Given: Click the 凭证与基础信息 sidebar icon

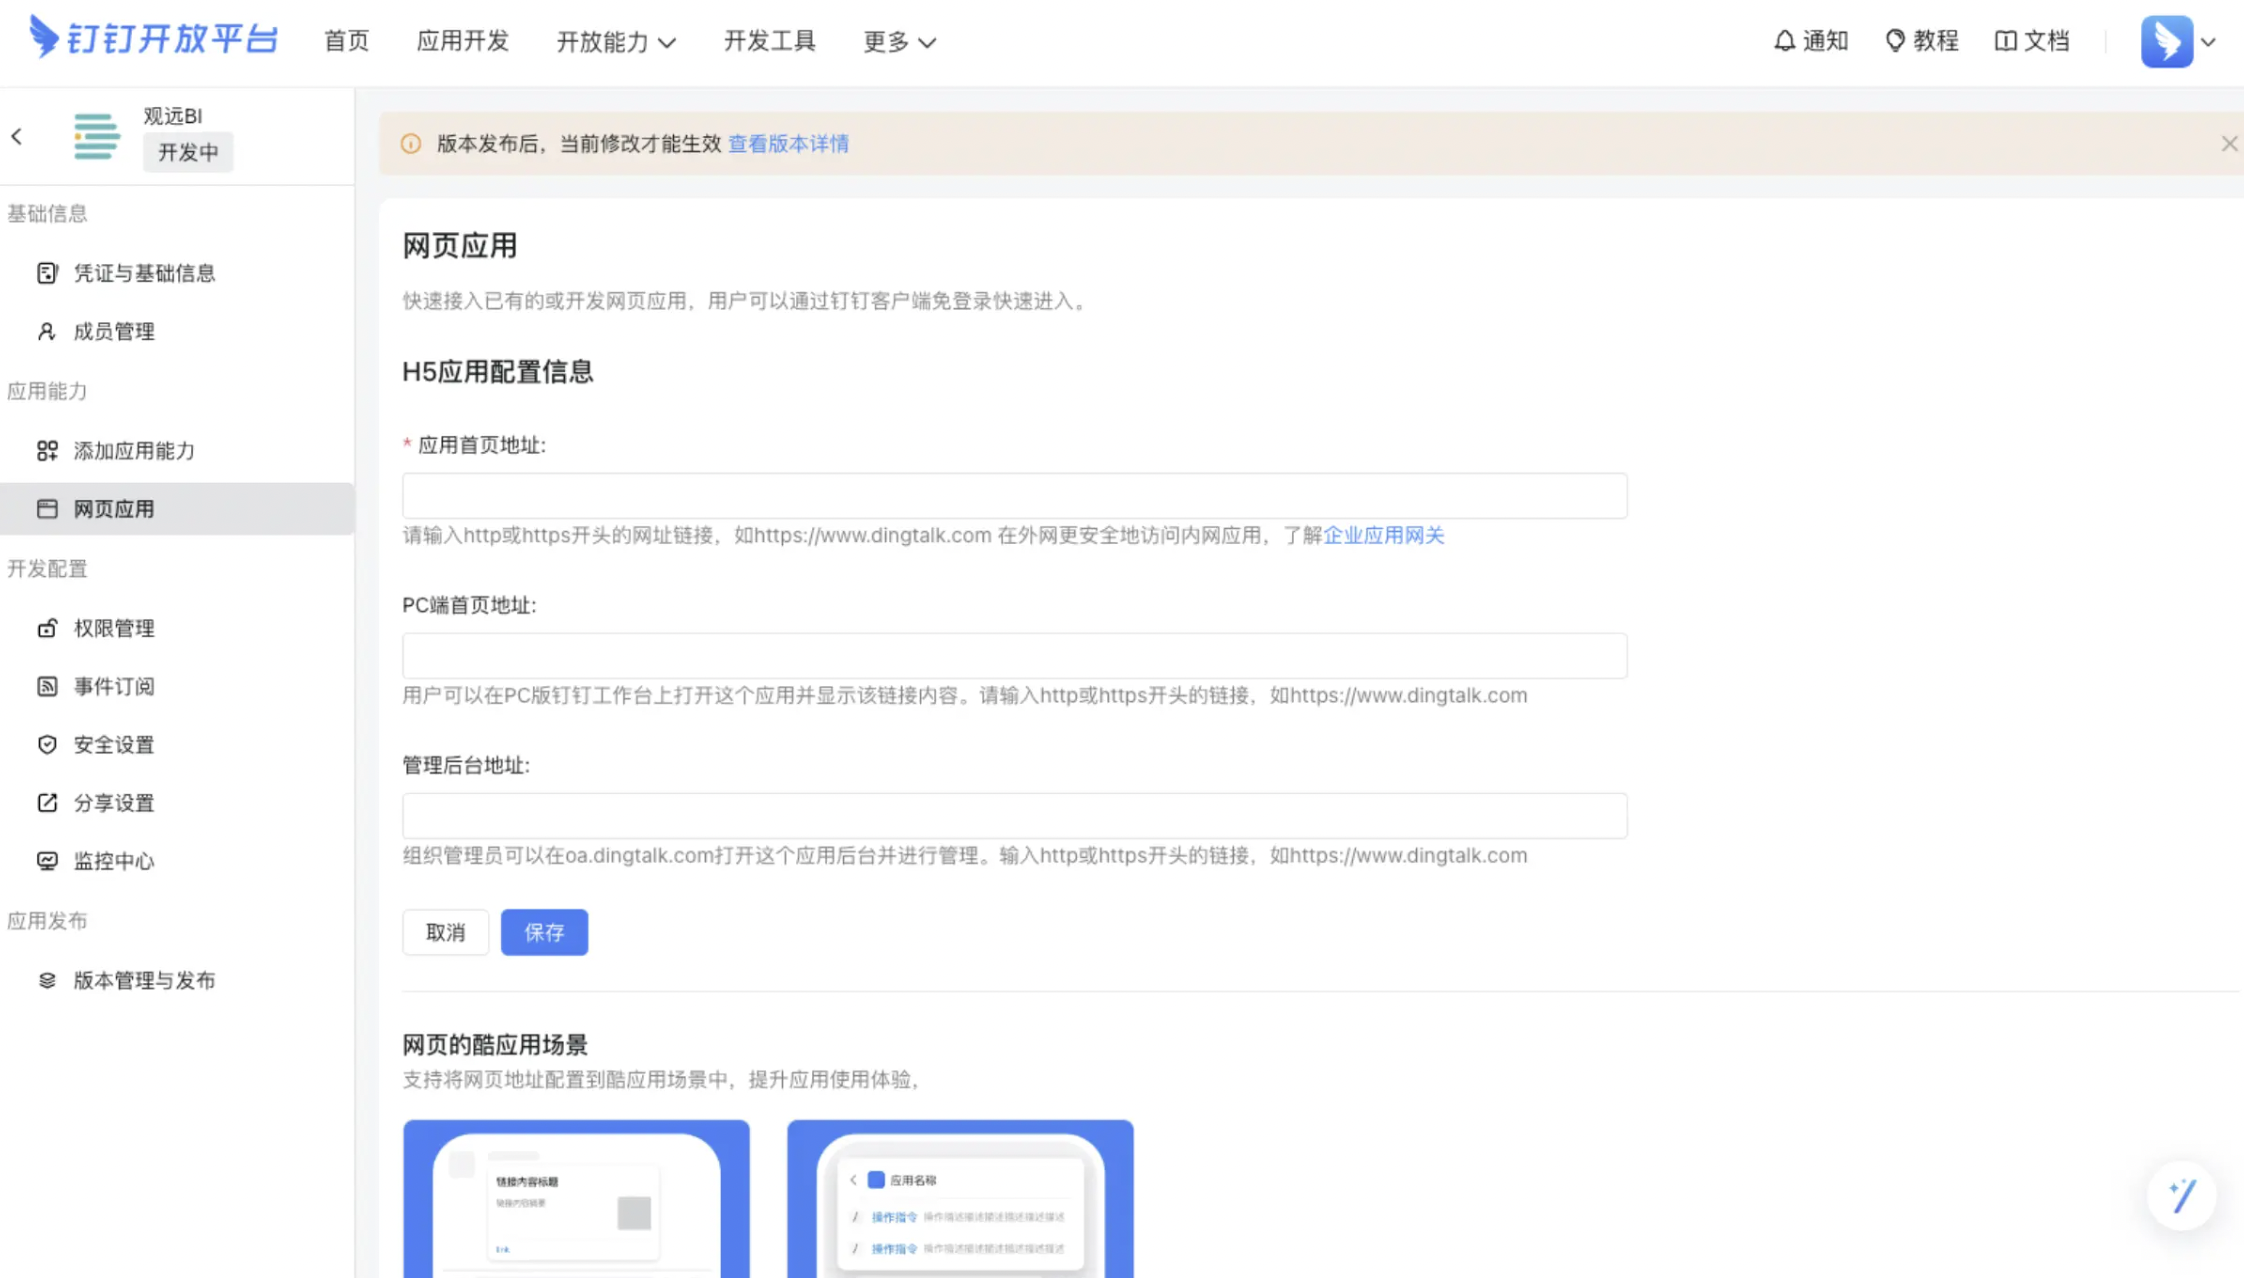Looking at the screenshot, I should pos(47,273).
